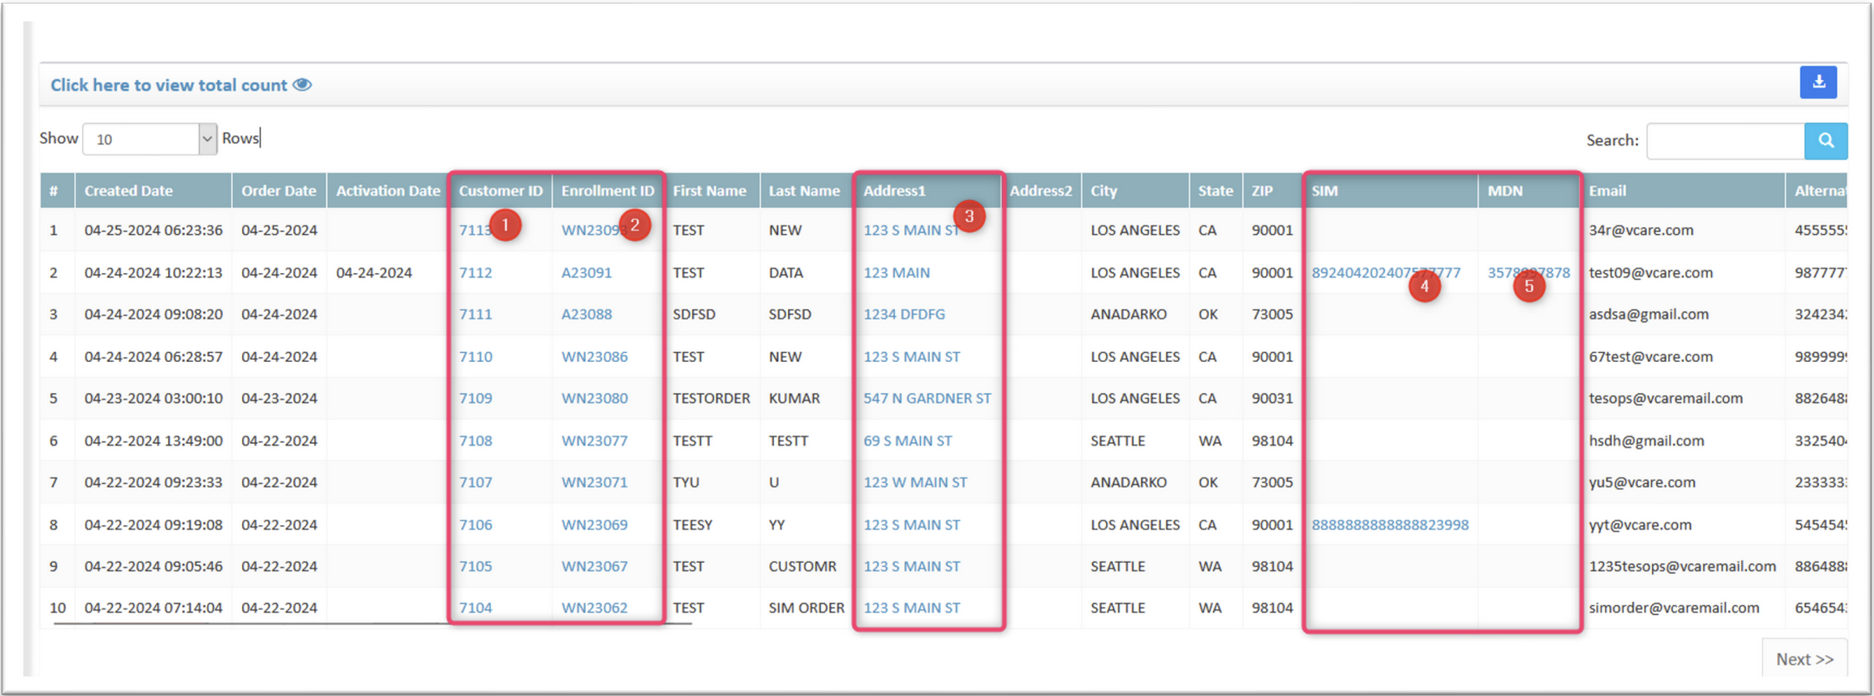Open enrollment ID WN23080
1874x696 pixels.
[594, 398]
